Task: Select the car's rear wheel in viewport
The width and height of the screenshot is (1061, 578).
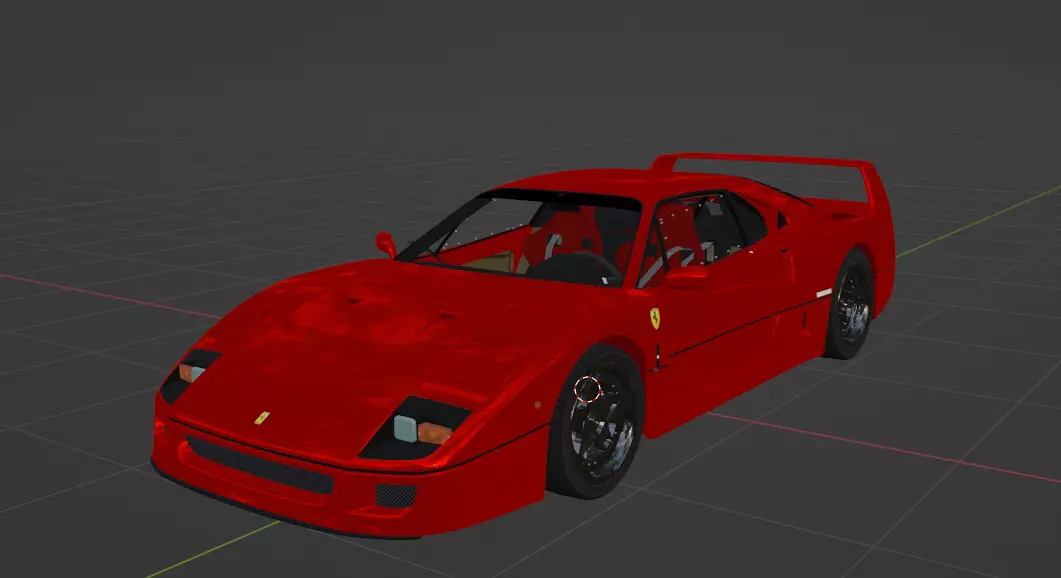Action: pyautogui.click(x=849, y=305)
